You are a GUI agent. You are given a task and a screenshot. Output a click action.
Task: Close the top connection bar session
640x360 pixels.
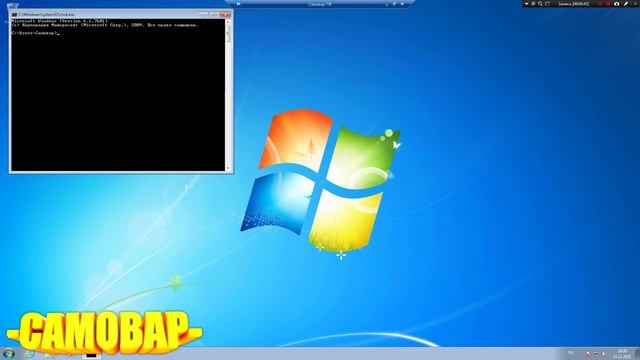click(x=402, y=4)
